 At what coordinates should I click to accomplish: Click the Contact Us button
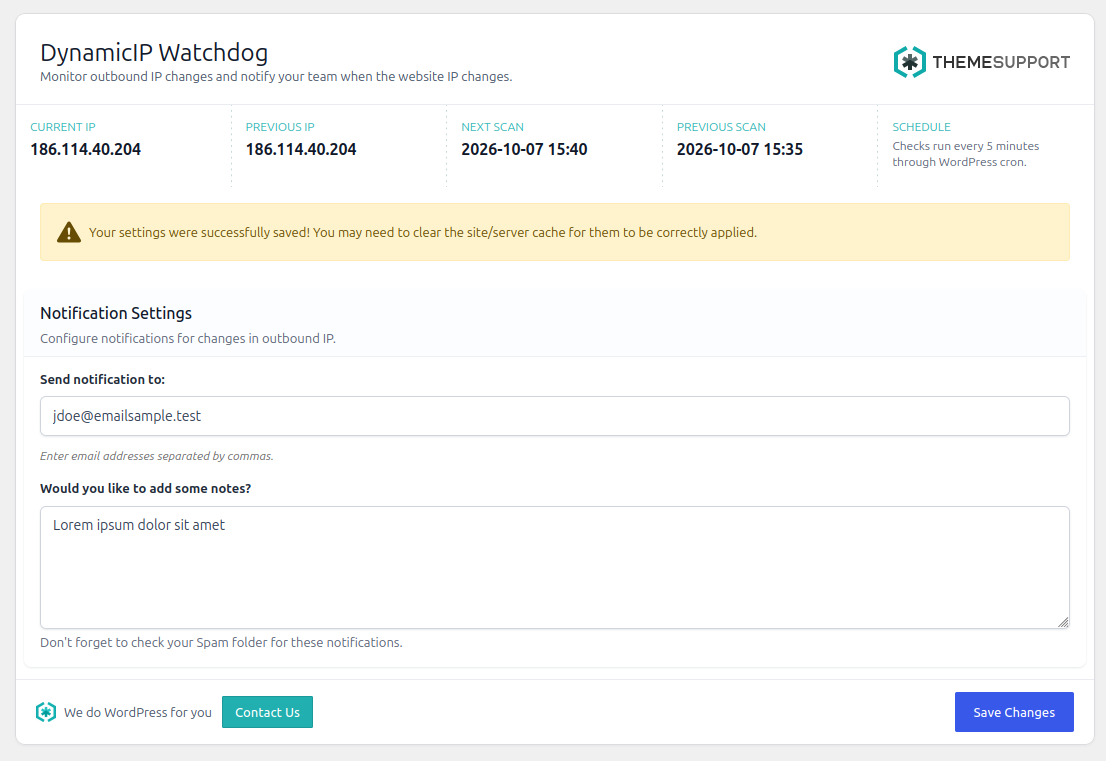[x=267, y=712]
